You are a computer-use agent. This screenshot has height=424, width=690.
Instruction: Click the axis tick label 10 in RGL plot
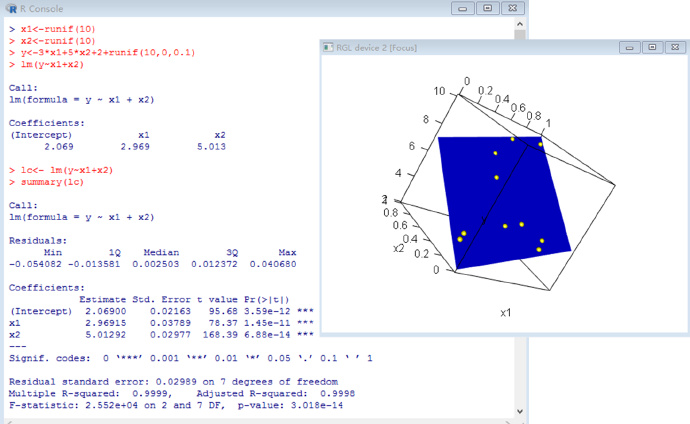pos(439,91)
